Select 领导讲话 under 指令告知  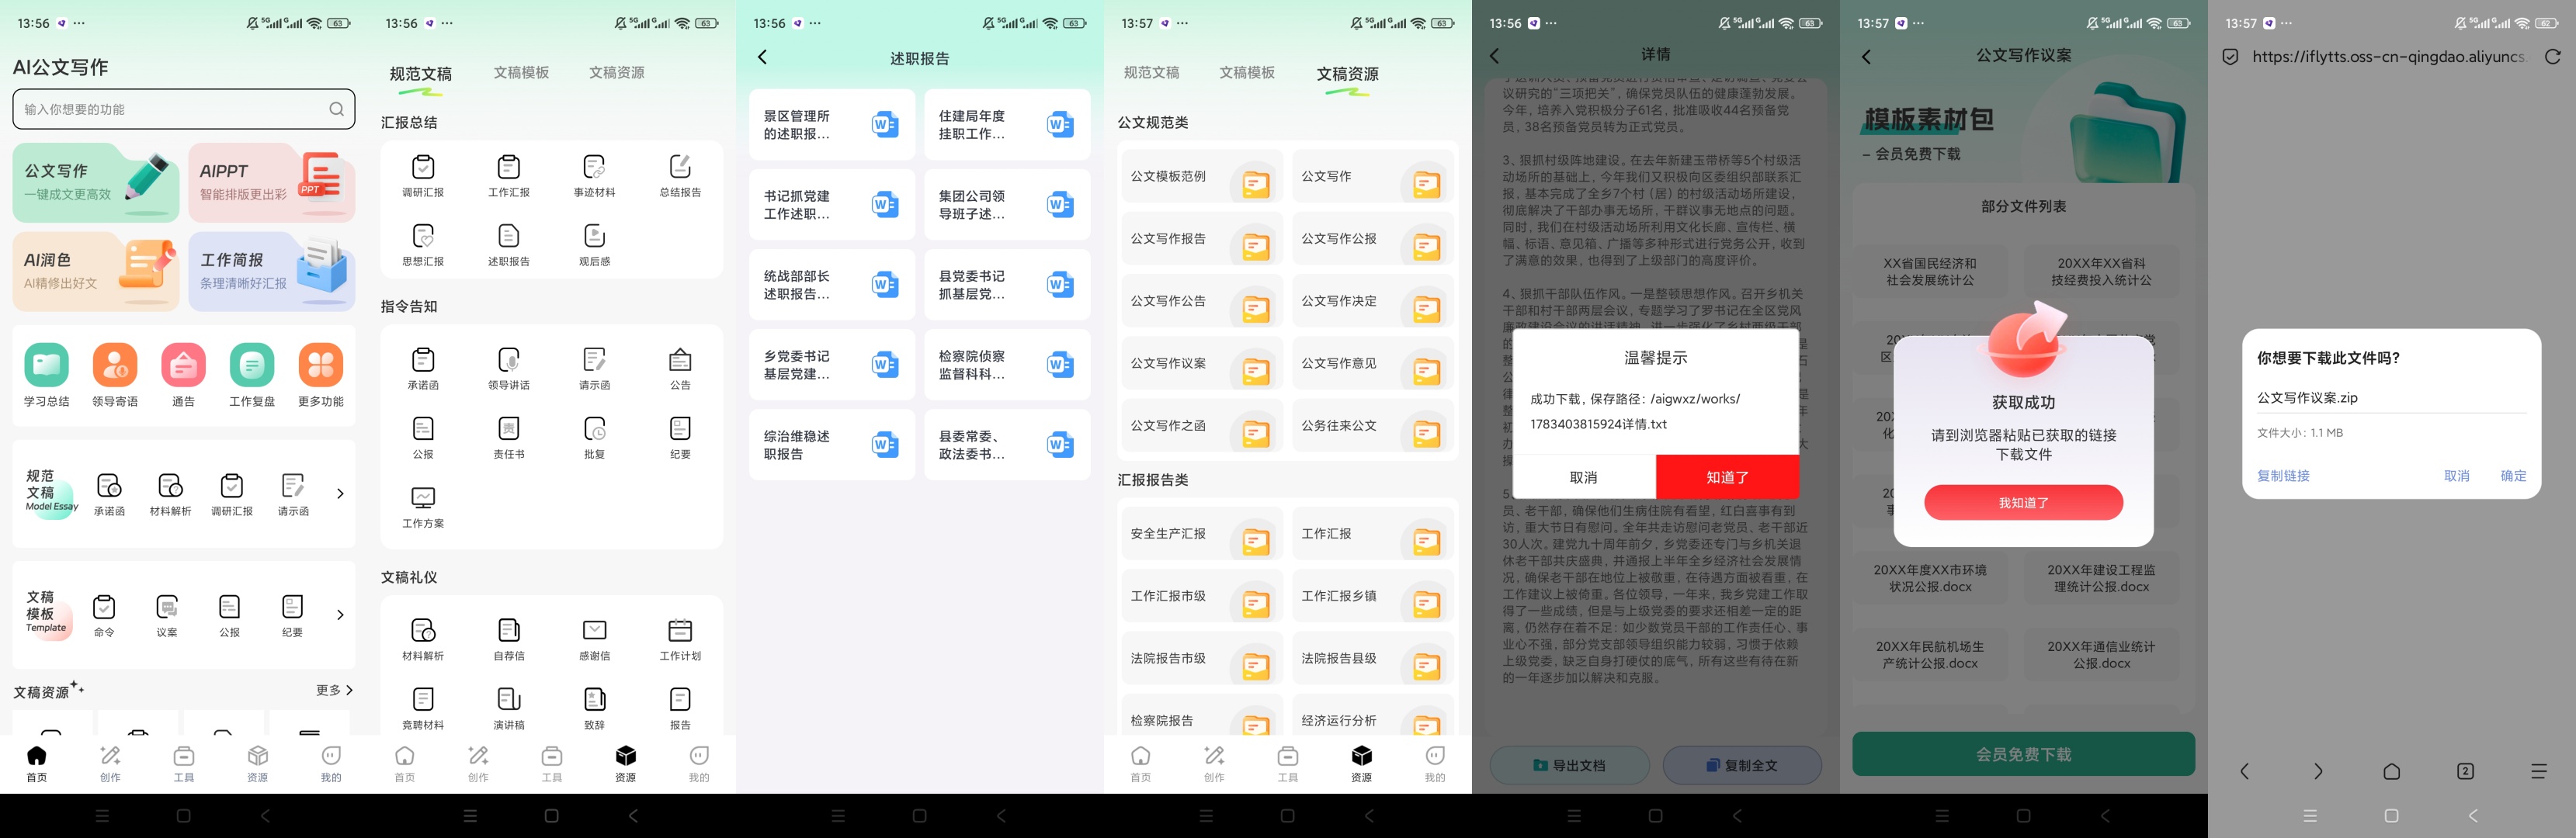509,369
